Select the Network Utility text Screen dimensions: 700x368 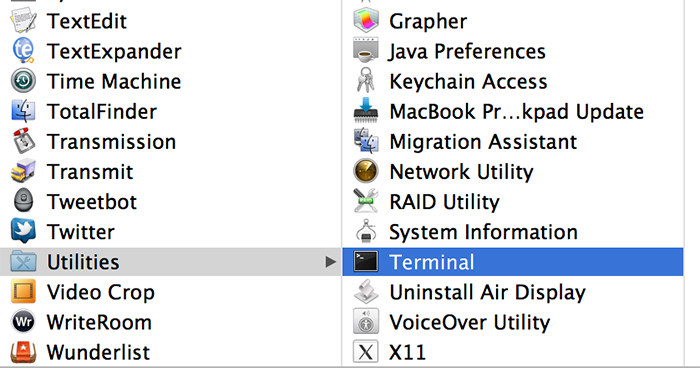(462, 172)
